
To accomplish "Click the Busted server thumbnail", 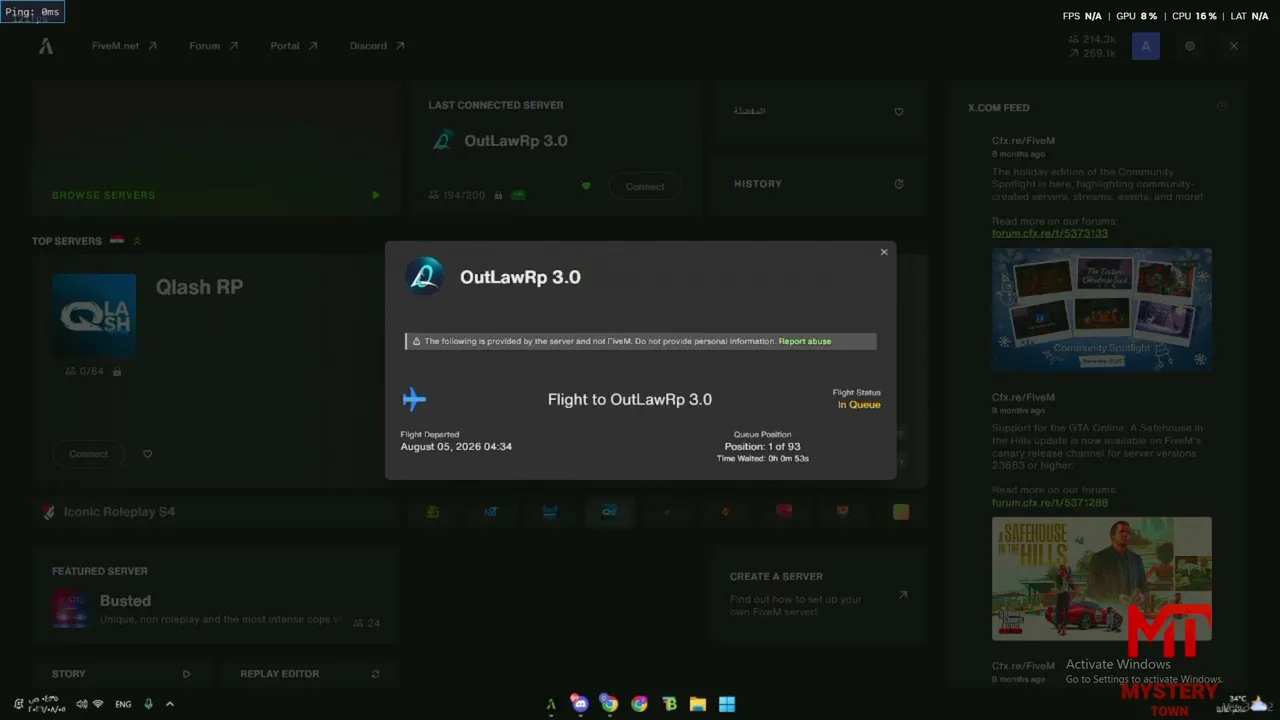I will coord(71,609).
